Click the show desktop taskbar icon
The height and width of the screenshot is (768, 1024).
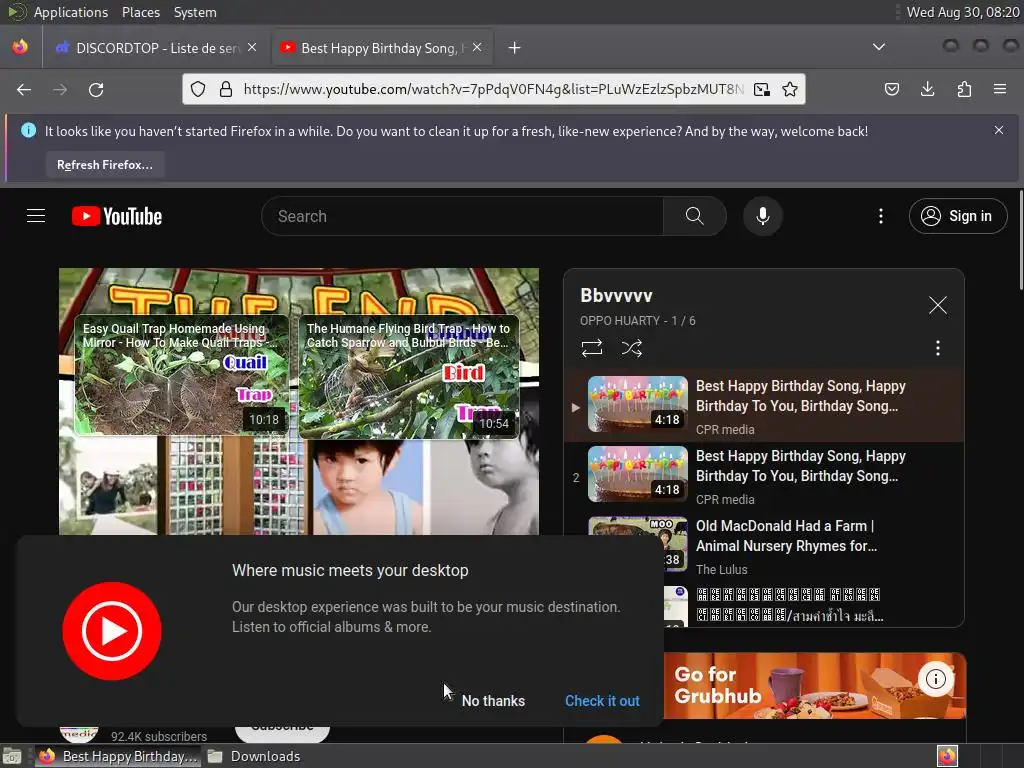12,756
